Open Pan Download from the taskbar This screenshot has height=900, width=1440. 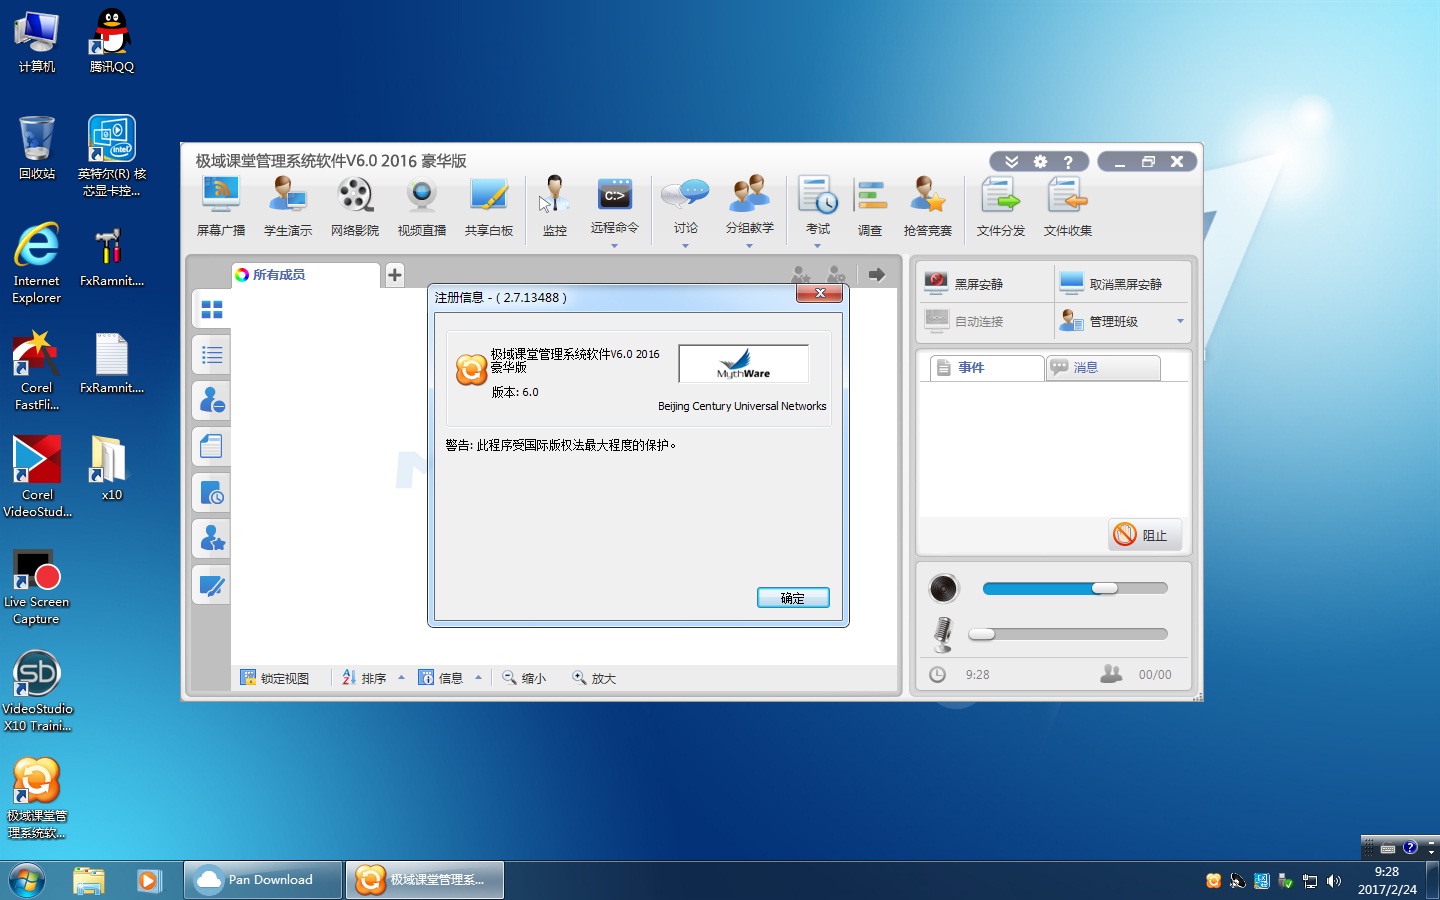[263, 880]
